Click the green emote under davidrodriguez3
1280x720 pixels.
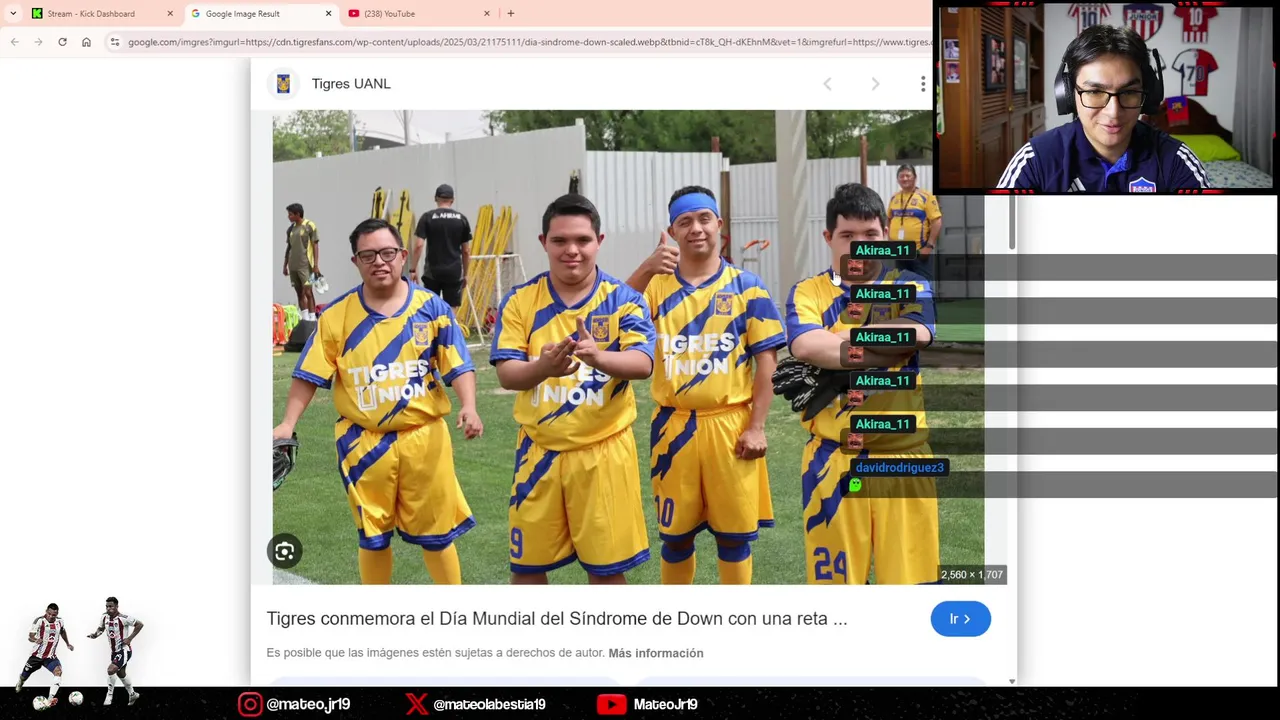(855, 485)
